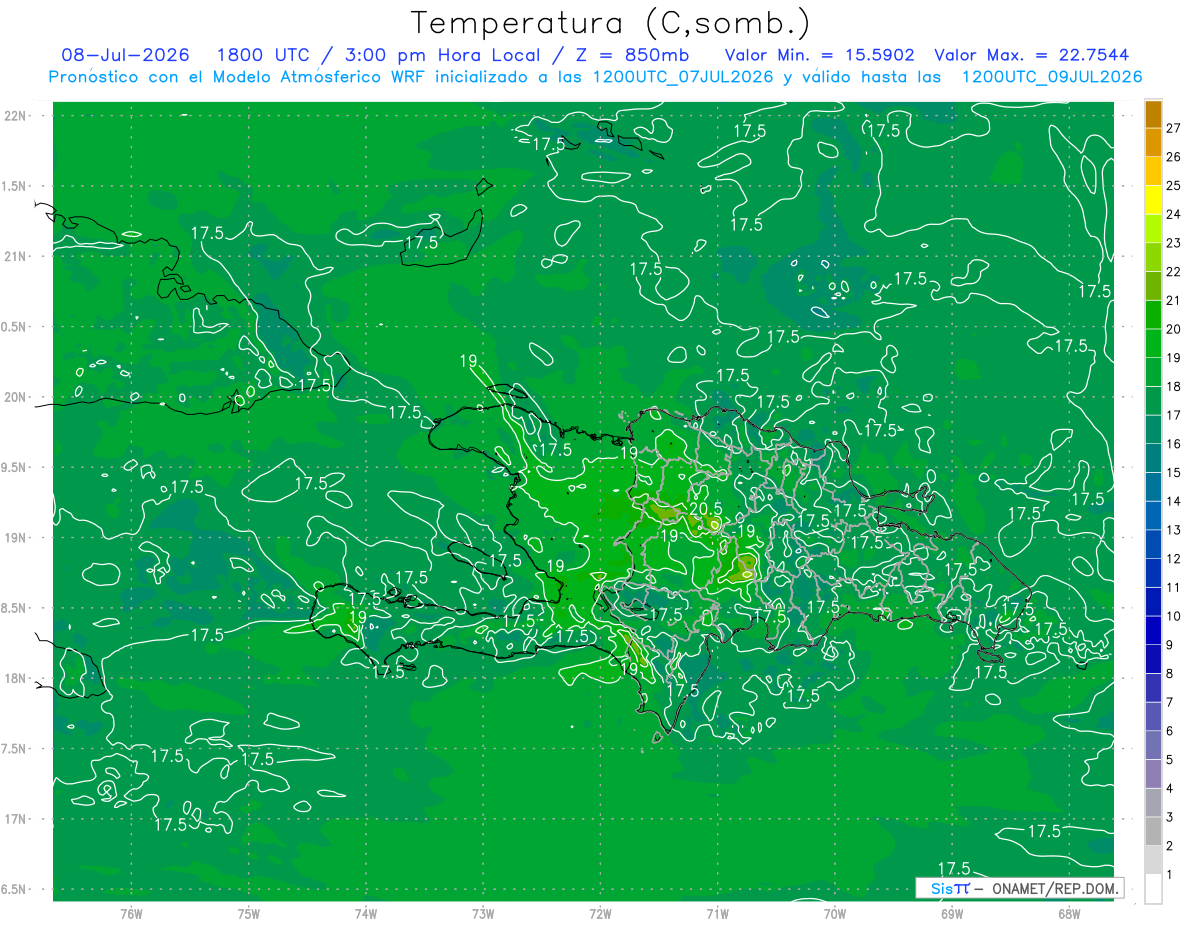Click the legend value "20"
The height and width of the screenshot is (927, 1200).
point(1173,329)
